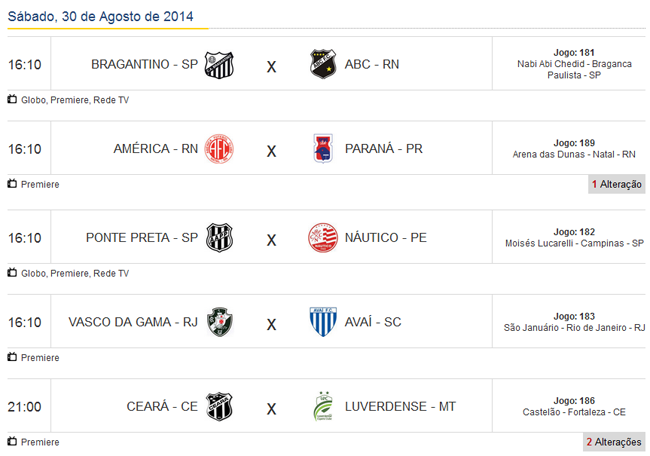Click the BRAGANTINO - SP team name
This screenshot has width=650, height=456.
click(144, 65)
